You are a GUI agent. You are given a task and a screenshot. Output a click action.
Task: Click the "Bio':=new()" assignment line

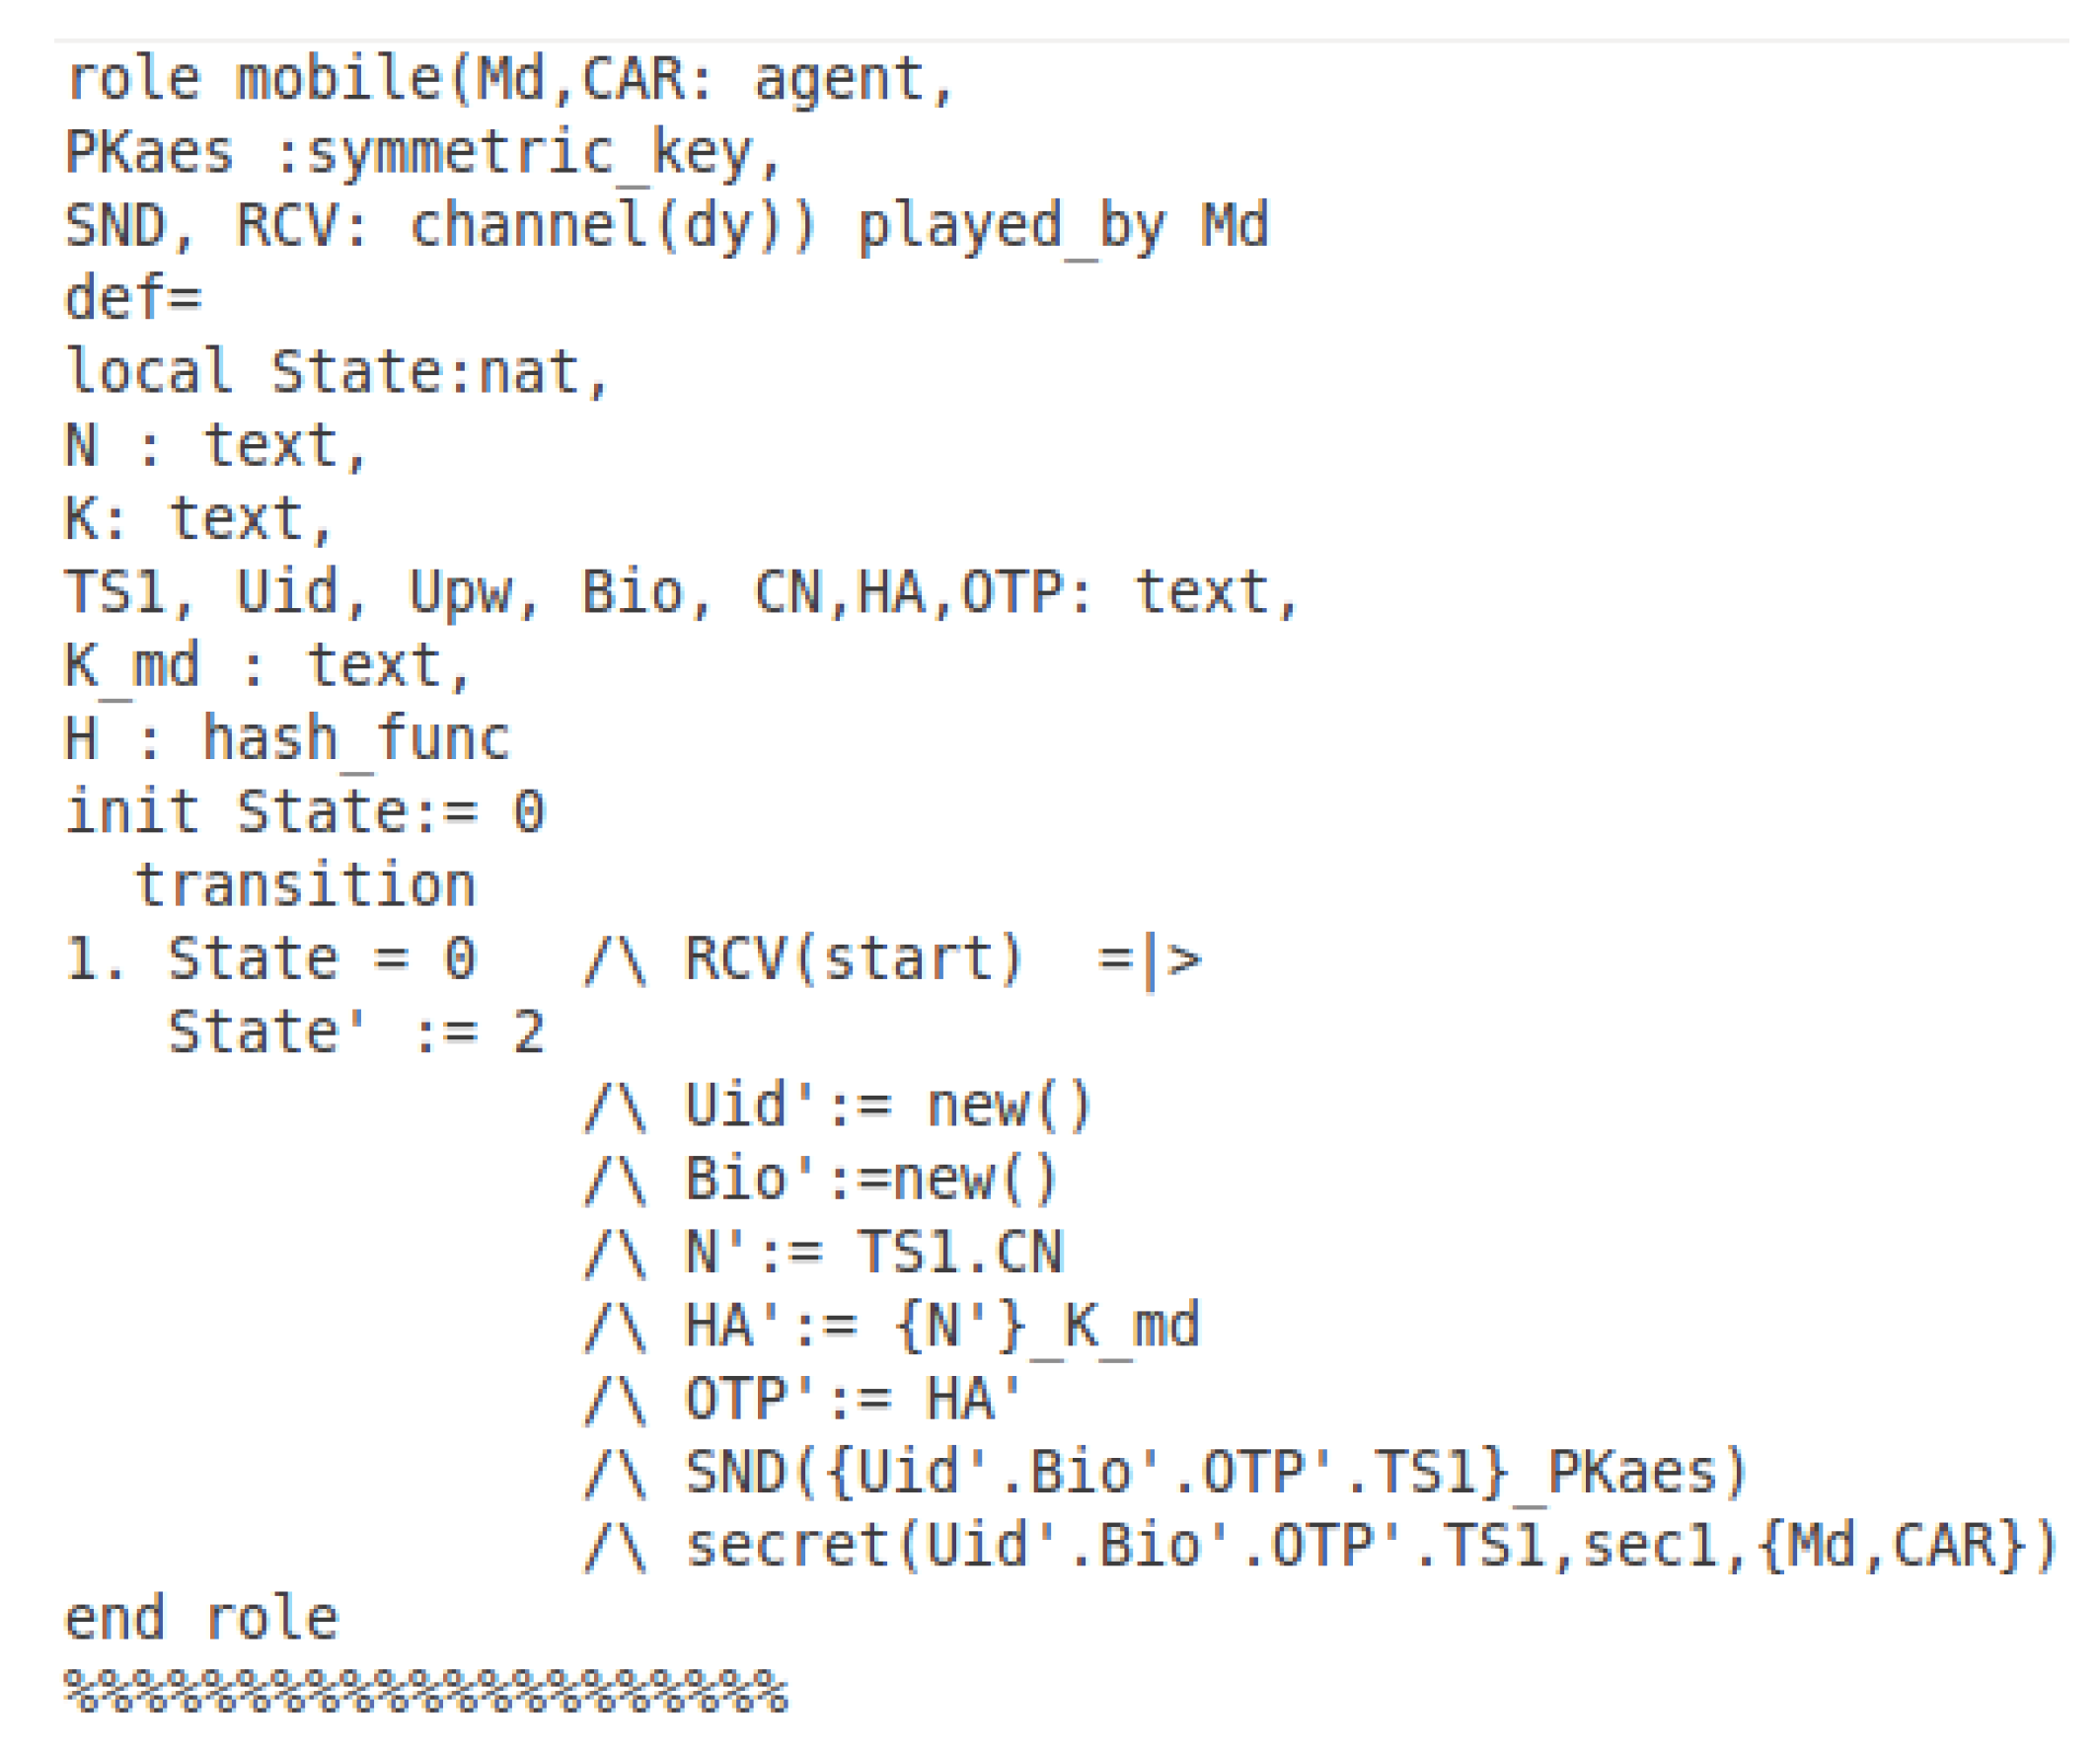click(870, 1179)
